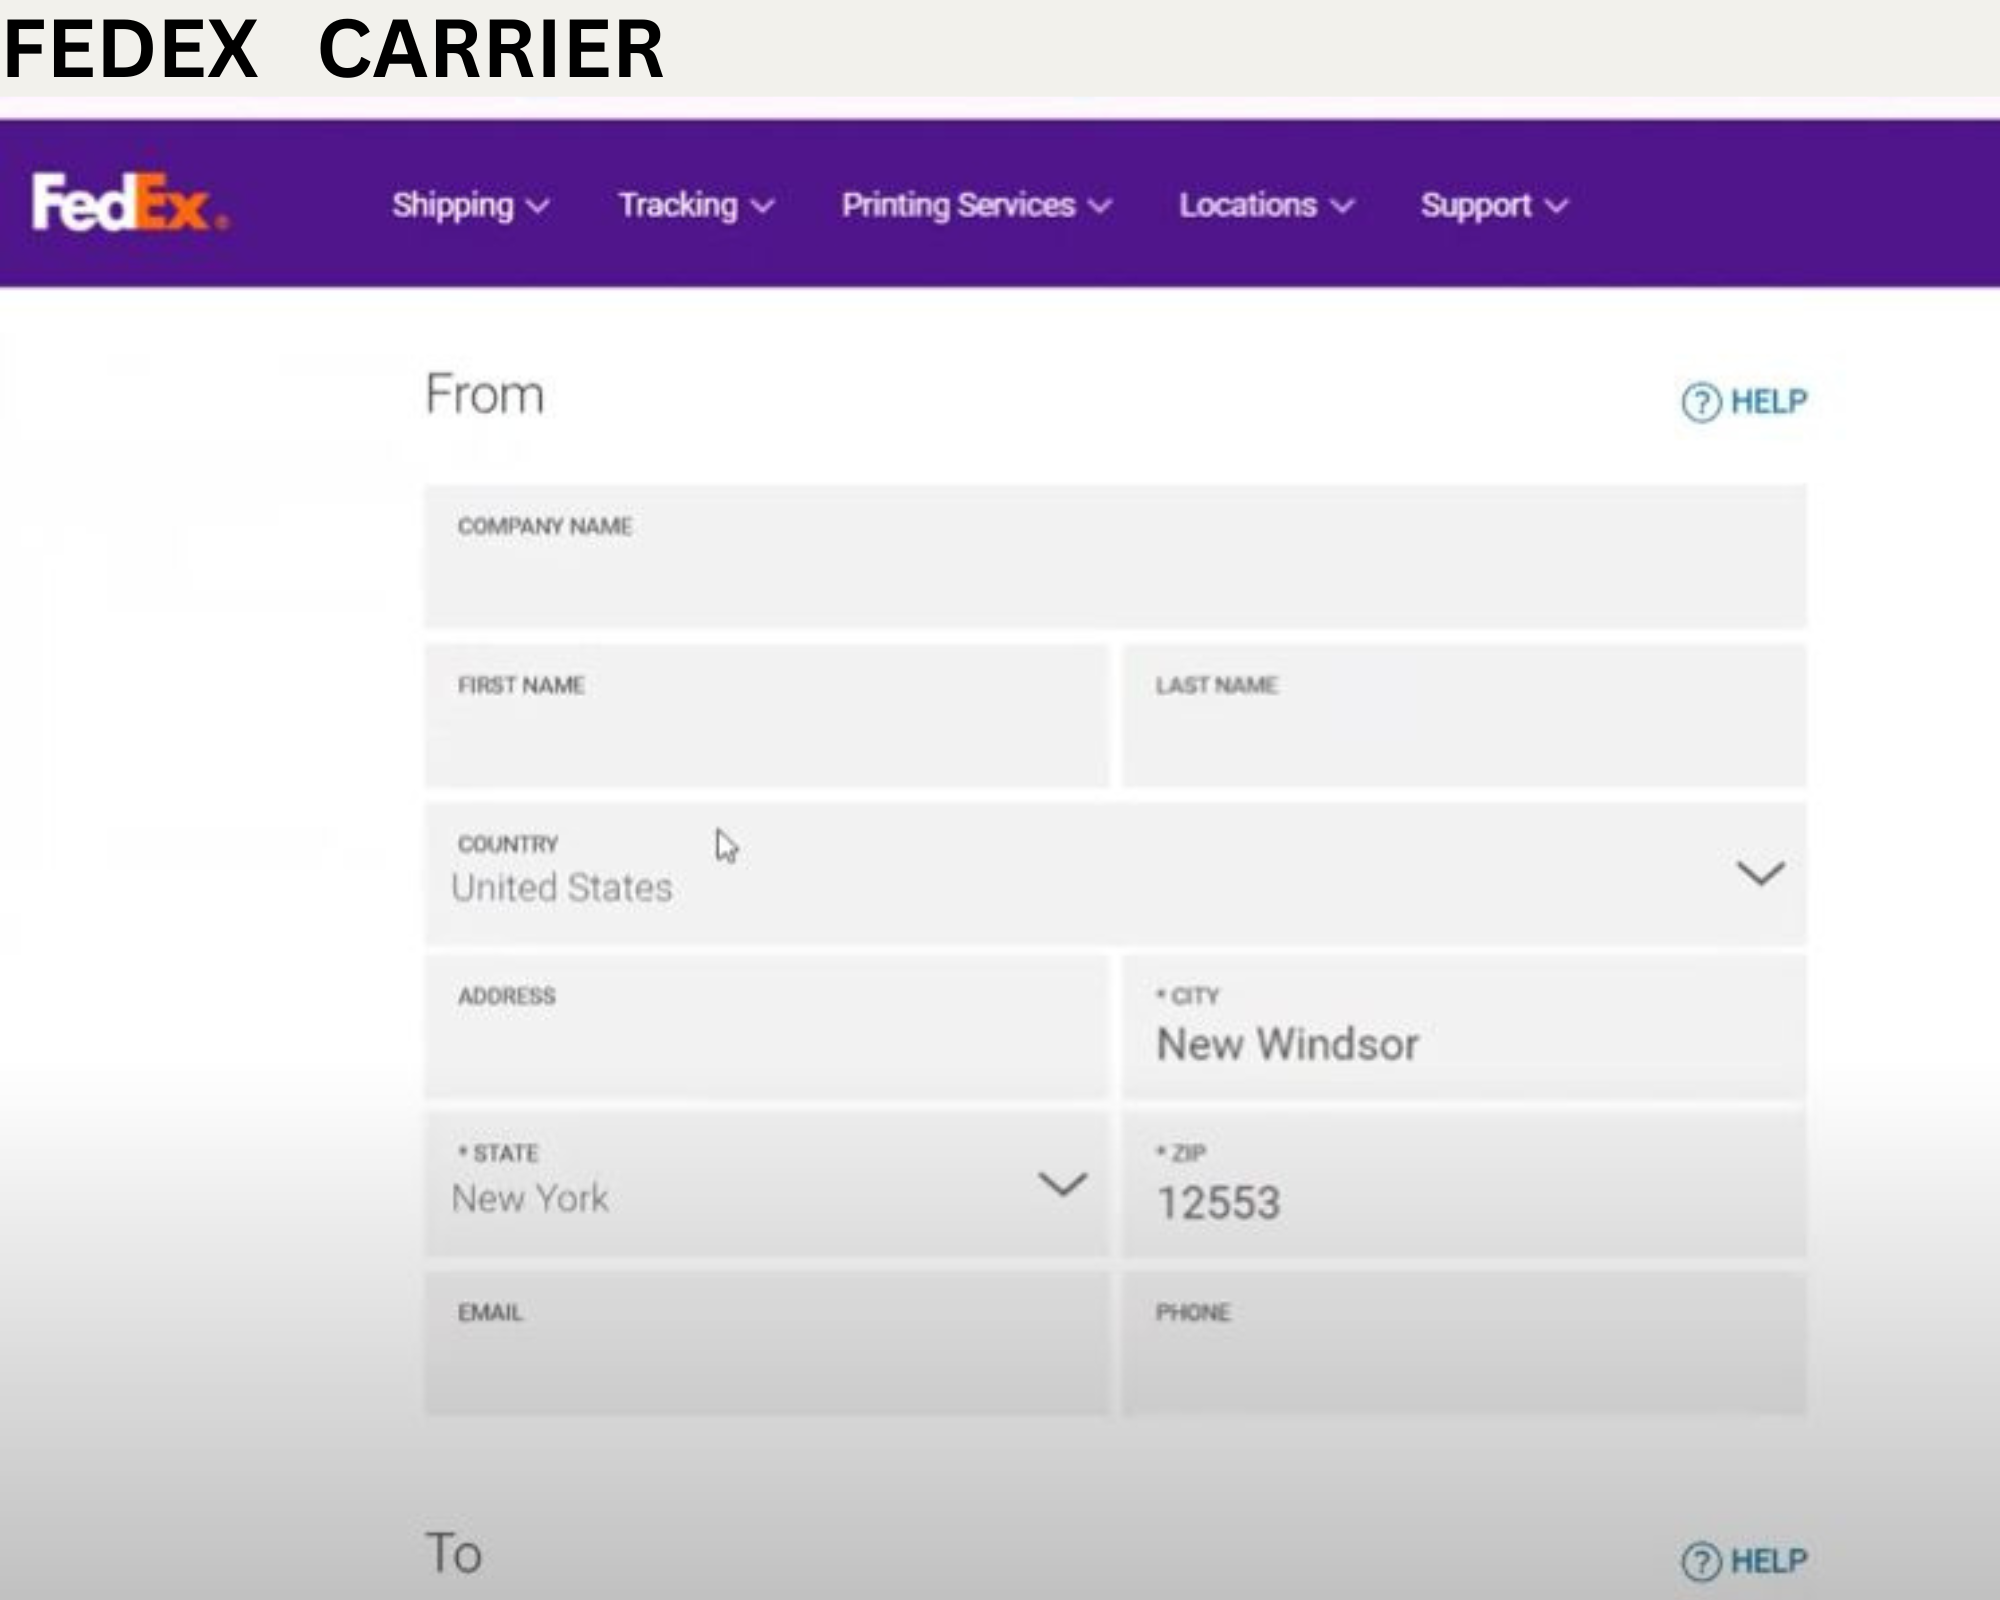Click the Phone input field

tap(1464, 1343)
